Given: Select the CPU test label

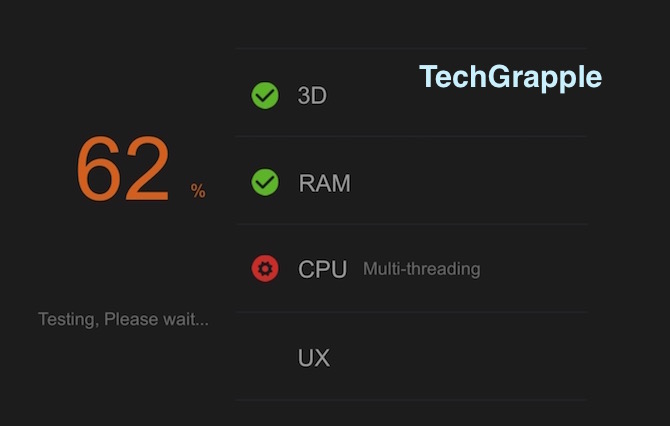Looking at the screenshot, I should [322, 269].
